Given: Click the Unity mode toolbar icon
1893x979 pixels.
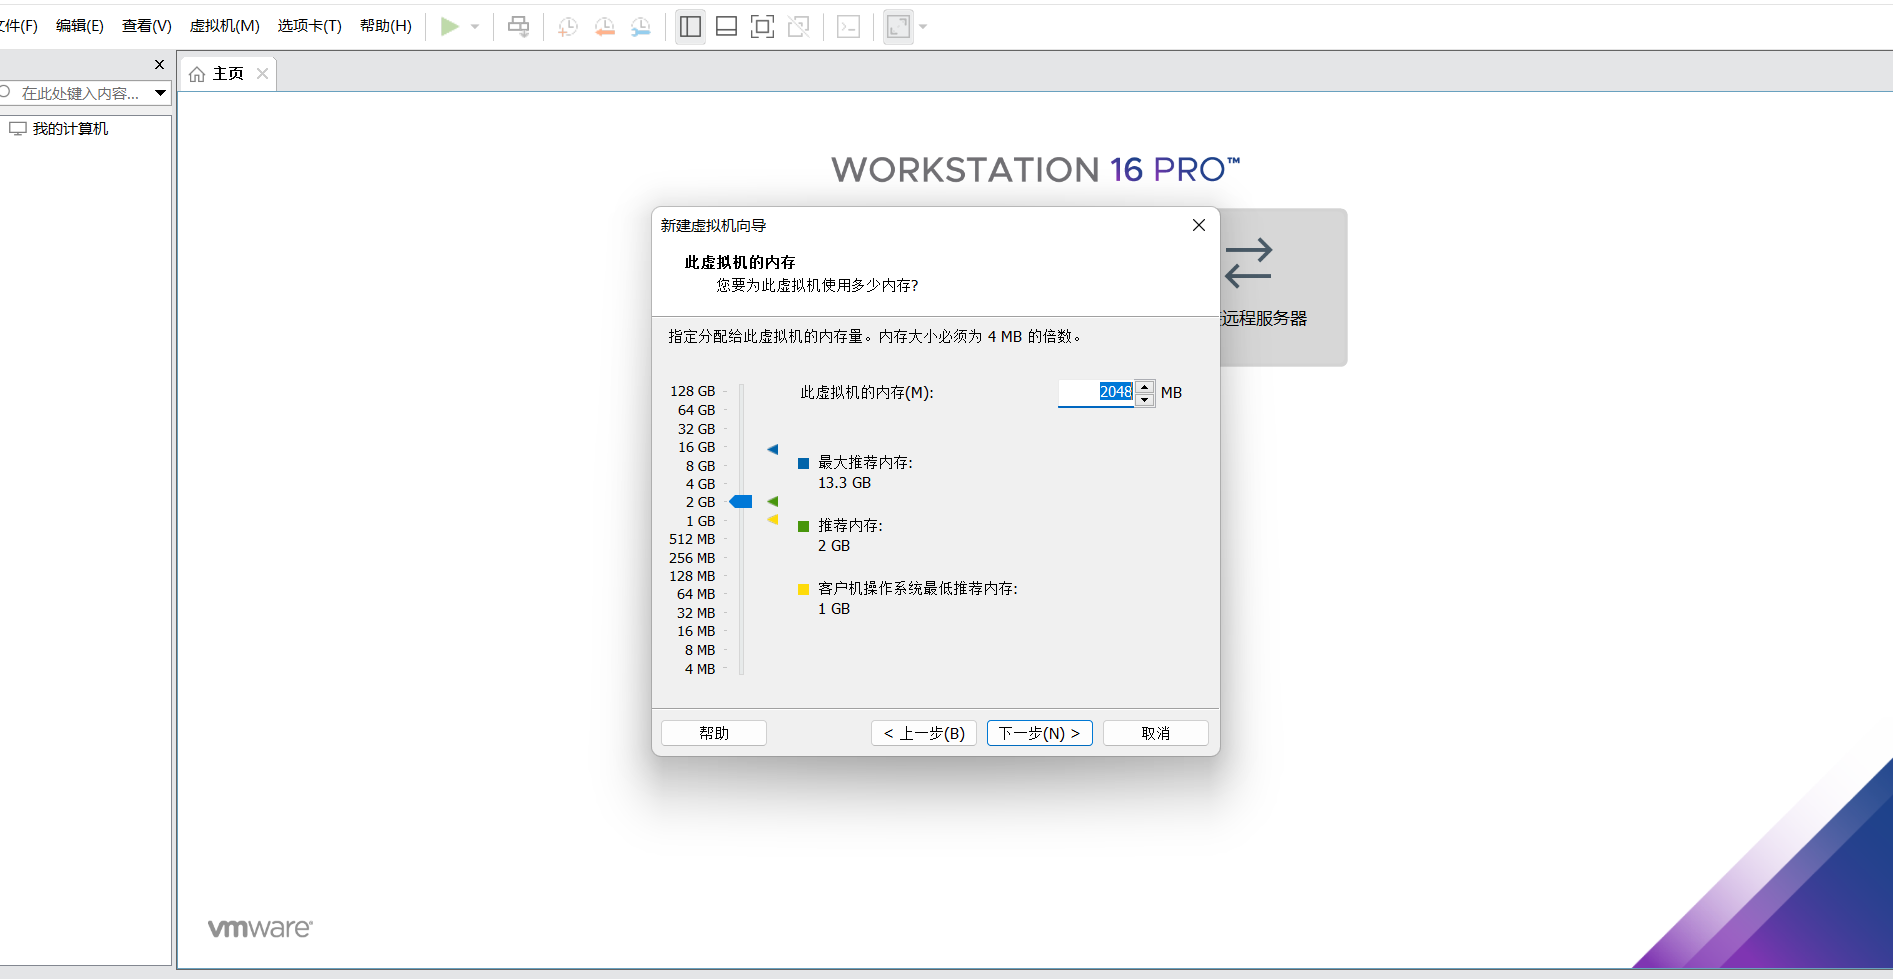Looking at the screenshot, I should click(798, 27).
